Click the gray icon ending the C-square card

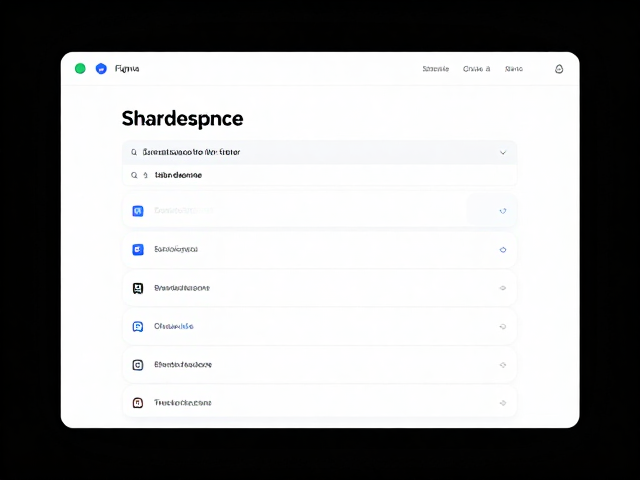503,365
